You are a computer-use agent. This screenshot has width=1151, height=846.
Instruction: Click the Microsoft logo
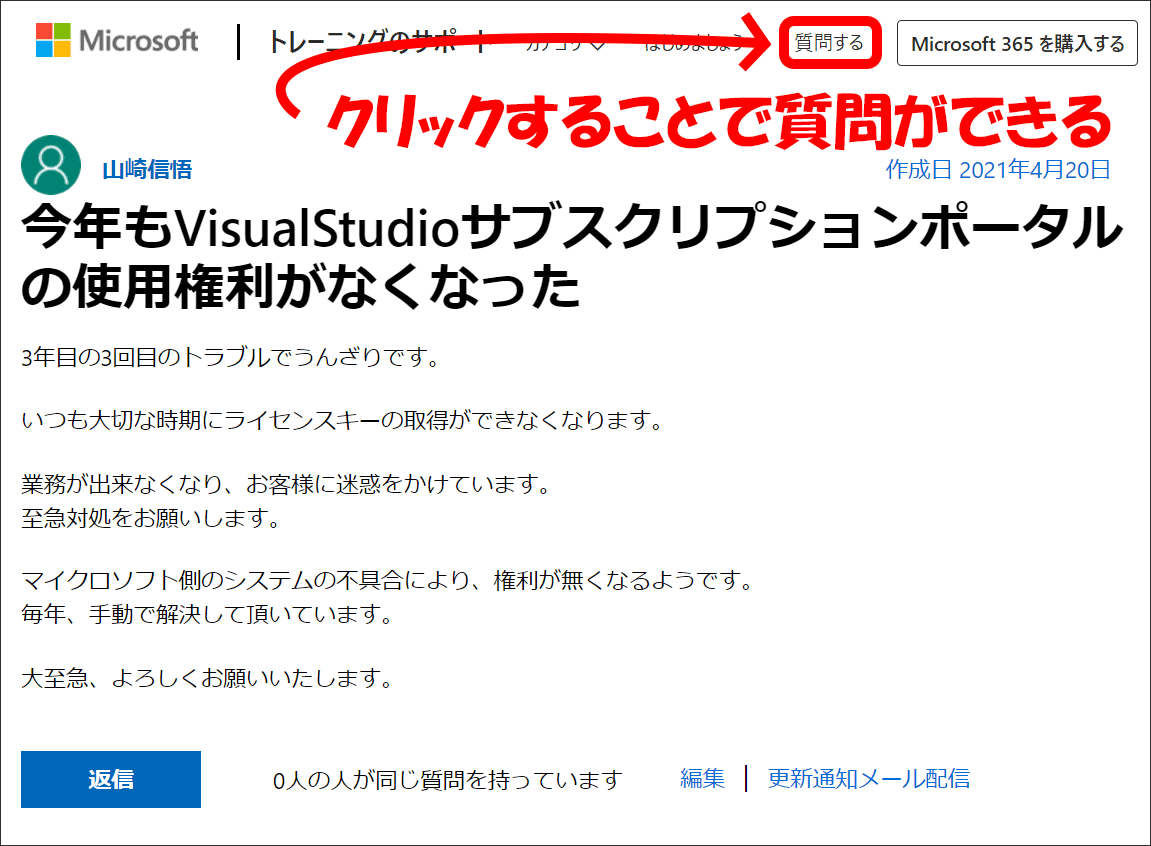click(117, 40)
